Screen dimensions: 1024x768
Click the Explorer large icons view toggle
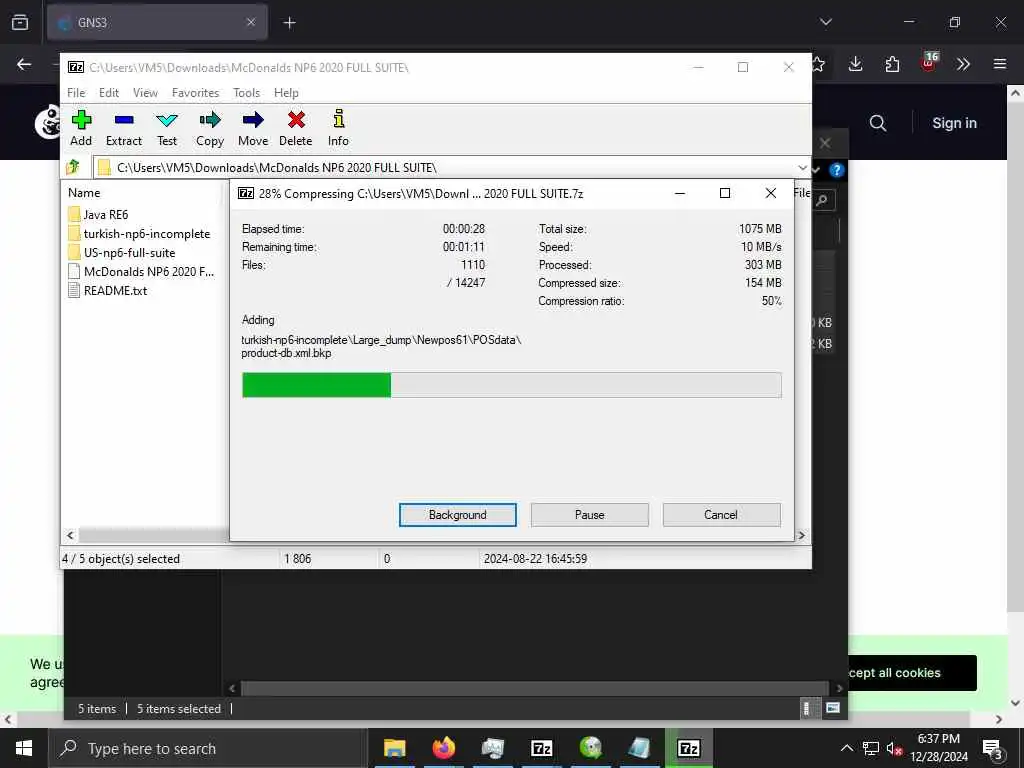[833, 708]
